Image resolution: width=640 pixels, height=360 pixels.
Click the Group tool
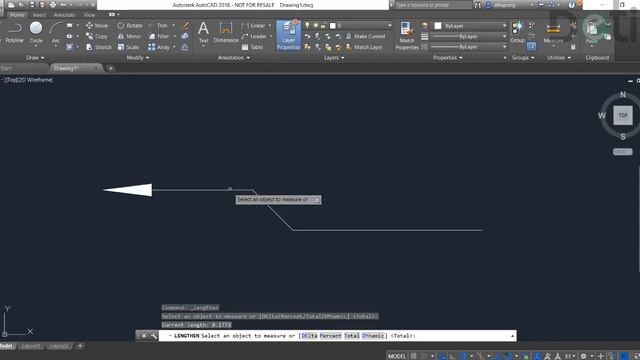point(518,33)
